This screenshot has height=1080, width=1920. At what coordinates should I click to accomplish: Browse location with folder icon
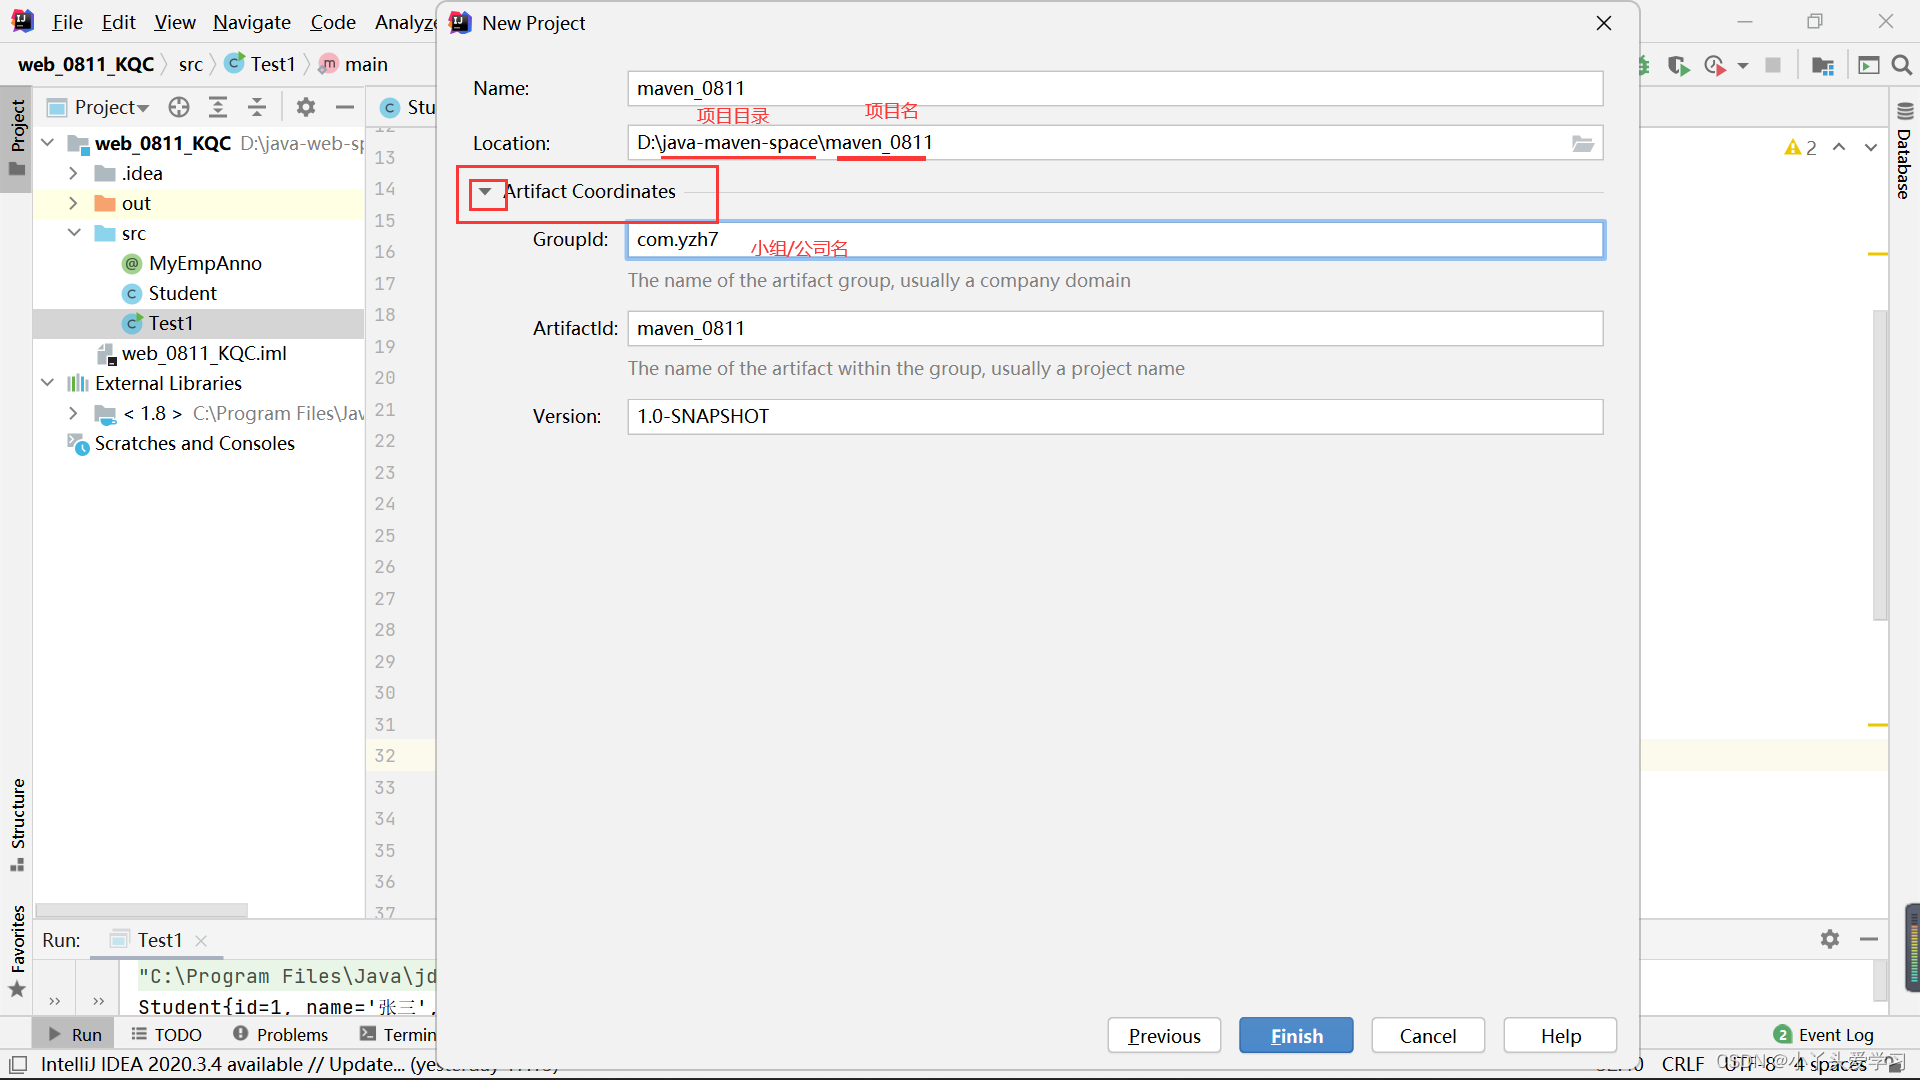pyautogui.click(x=1582, y=143)
